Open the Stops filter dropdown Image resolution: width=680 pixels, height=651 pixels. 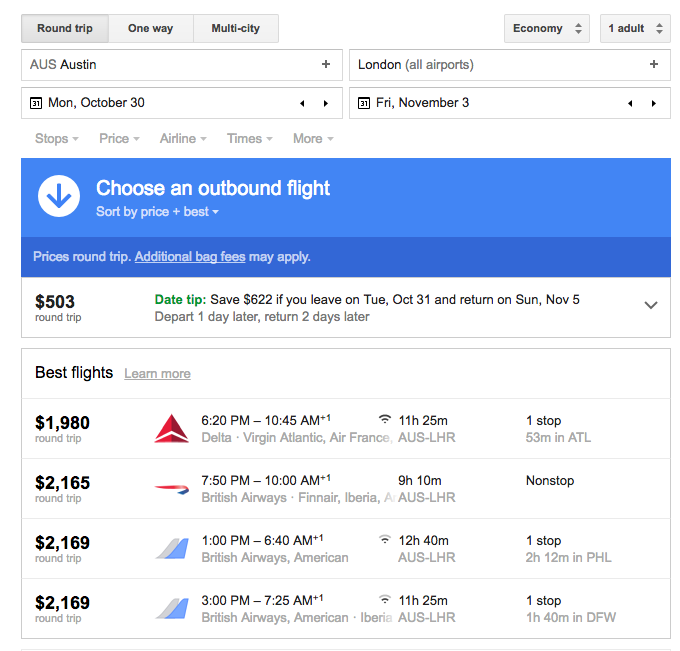(56, 139)
